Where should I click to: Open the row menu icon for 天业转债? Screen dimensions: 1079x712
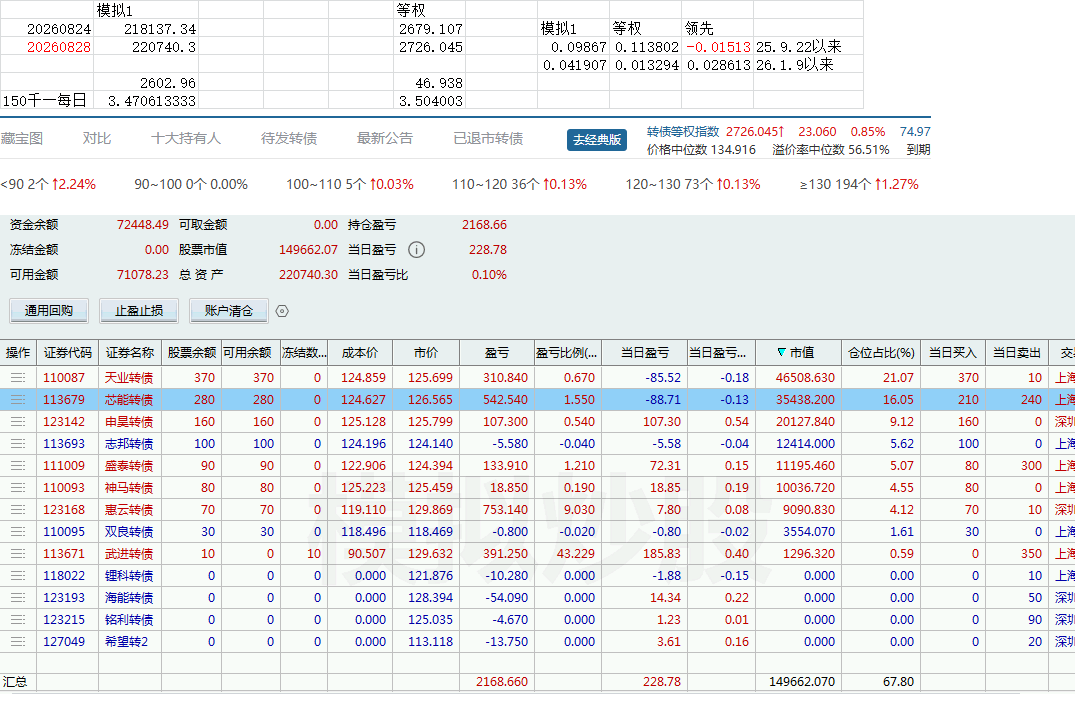tap(18, 378)
